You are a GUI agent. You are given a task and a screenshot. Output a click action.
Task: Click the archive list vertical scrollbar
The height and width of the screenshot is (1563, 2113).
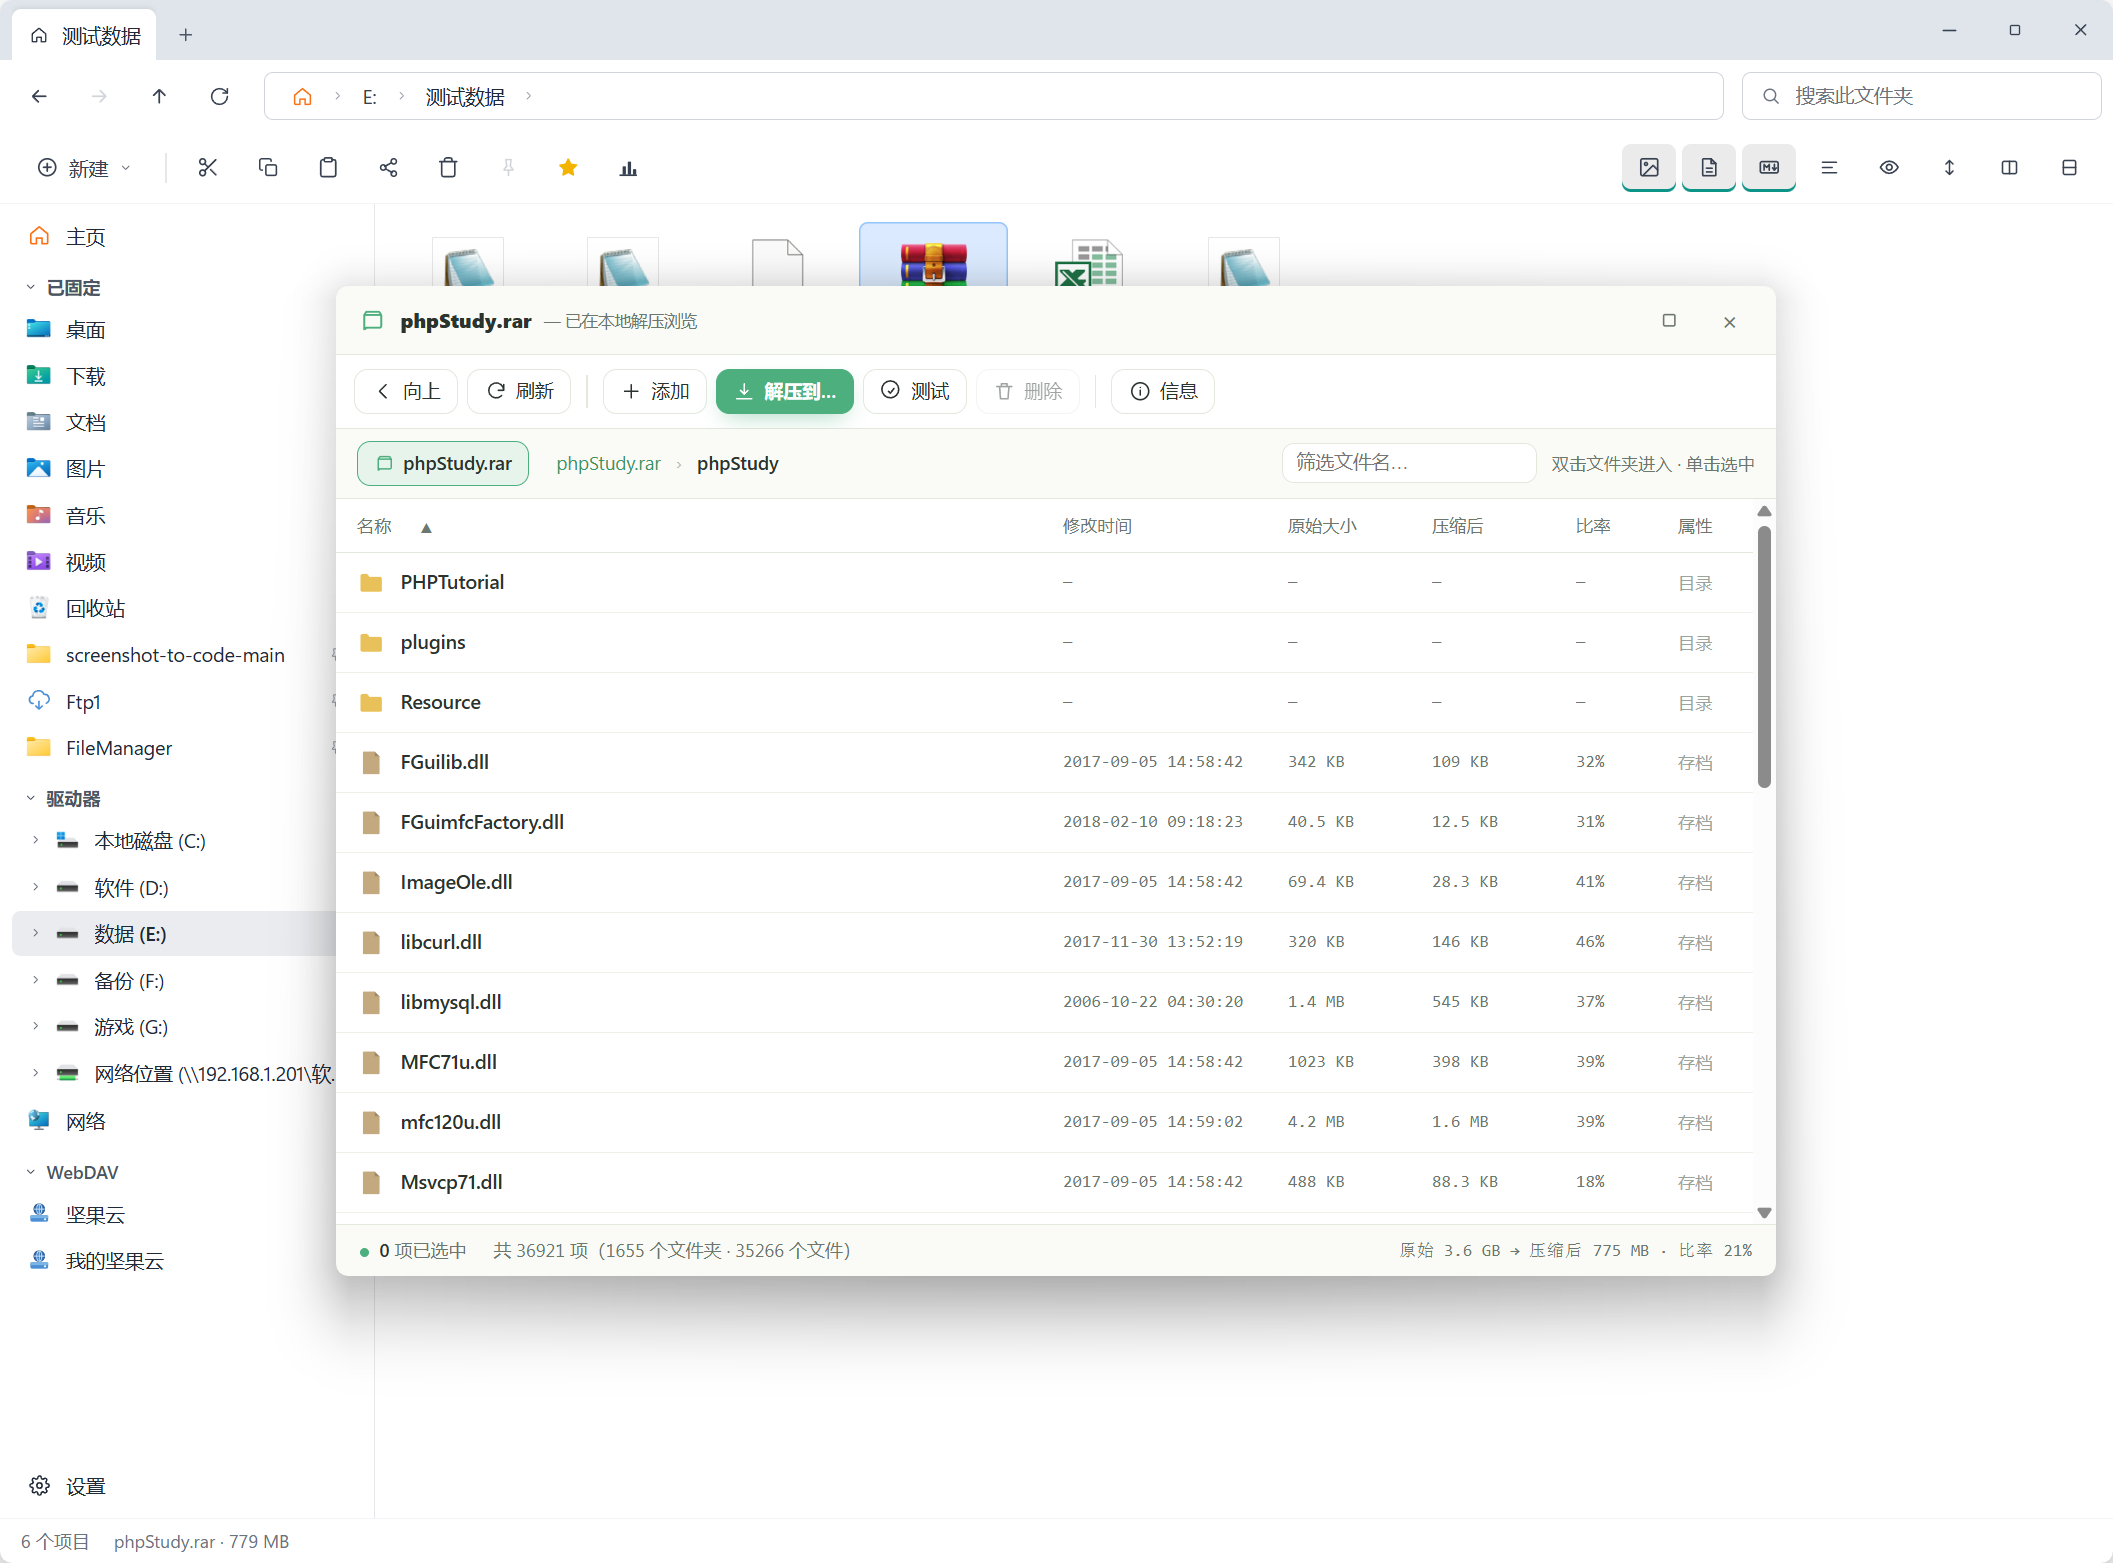pyautogui.click(x=1764, y=656)
